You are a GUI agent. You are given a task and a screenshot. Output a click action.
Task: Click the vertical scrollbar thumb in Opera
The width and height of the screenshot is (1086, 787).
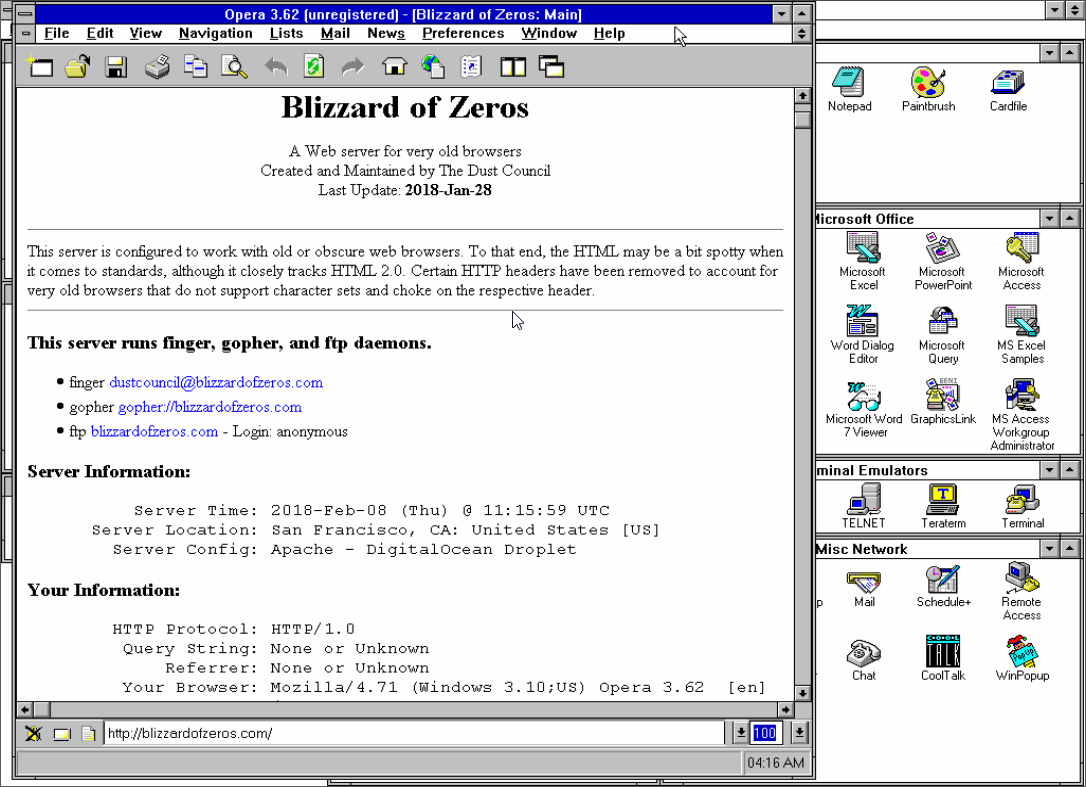pyautogui.click(x=803, y=120)
